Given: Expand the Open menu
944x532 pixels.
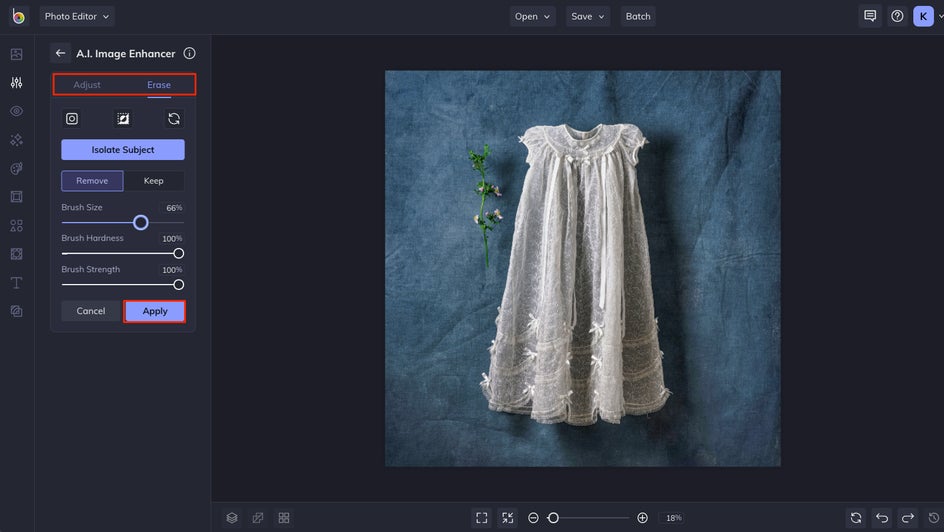Looking at the screenshot, I should pos(532,16).
